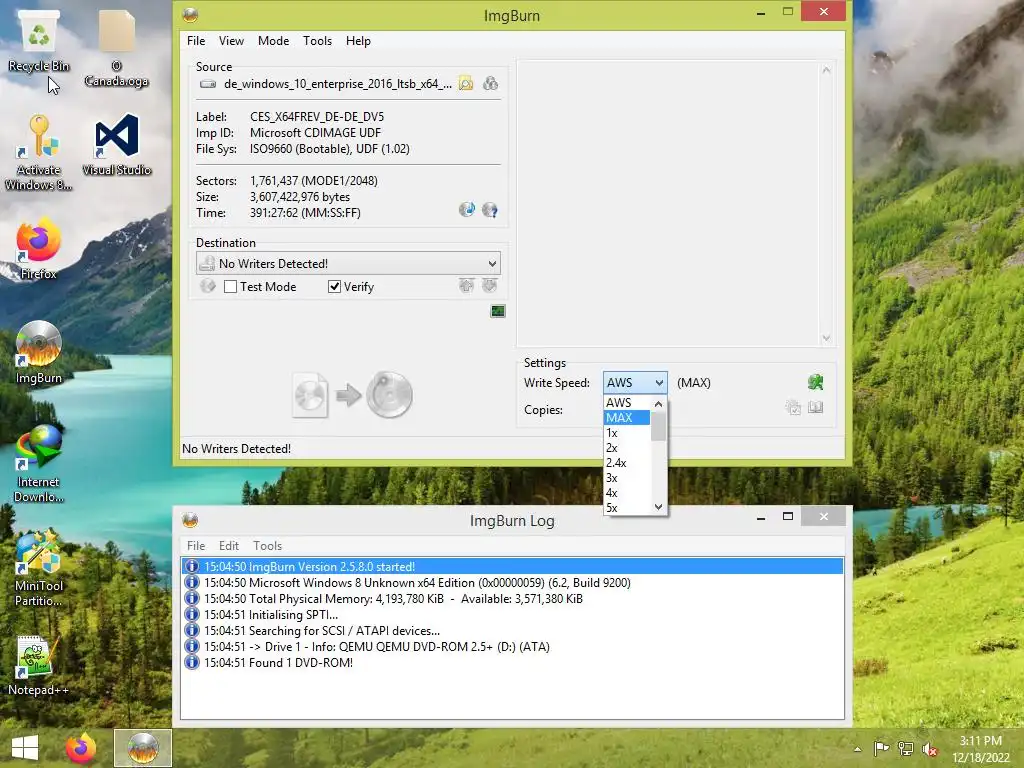Choose AWS from the speed list
This screenshot has width=1024, height=768.
[627, 403]
